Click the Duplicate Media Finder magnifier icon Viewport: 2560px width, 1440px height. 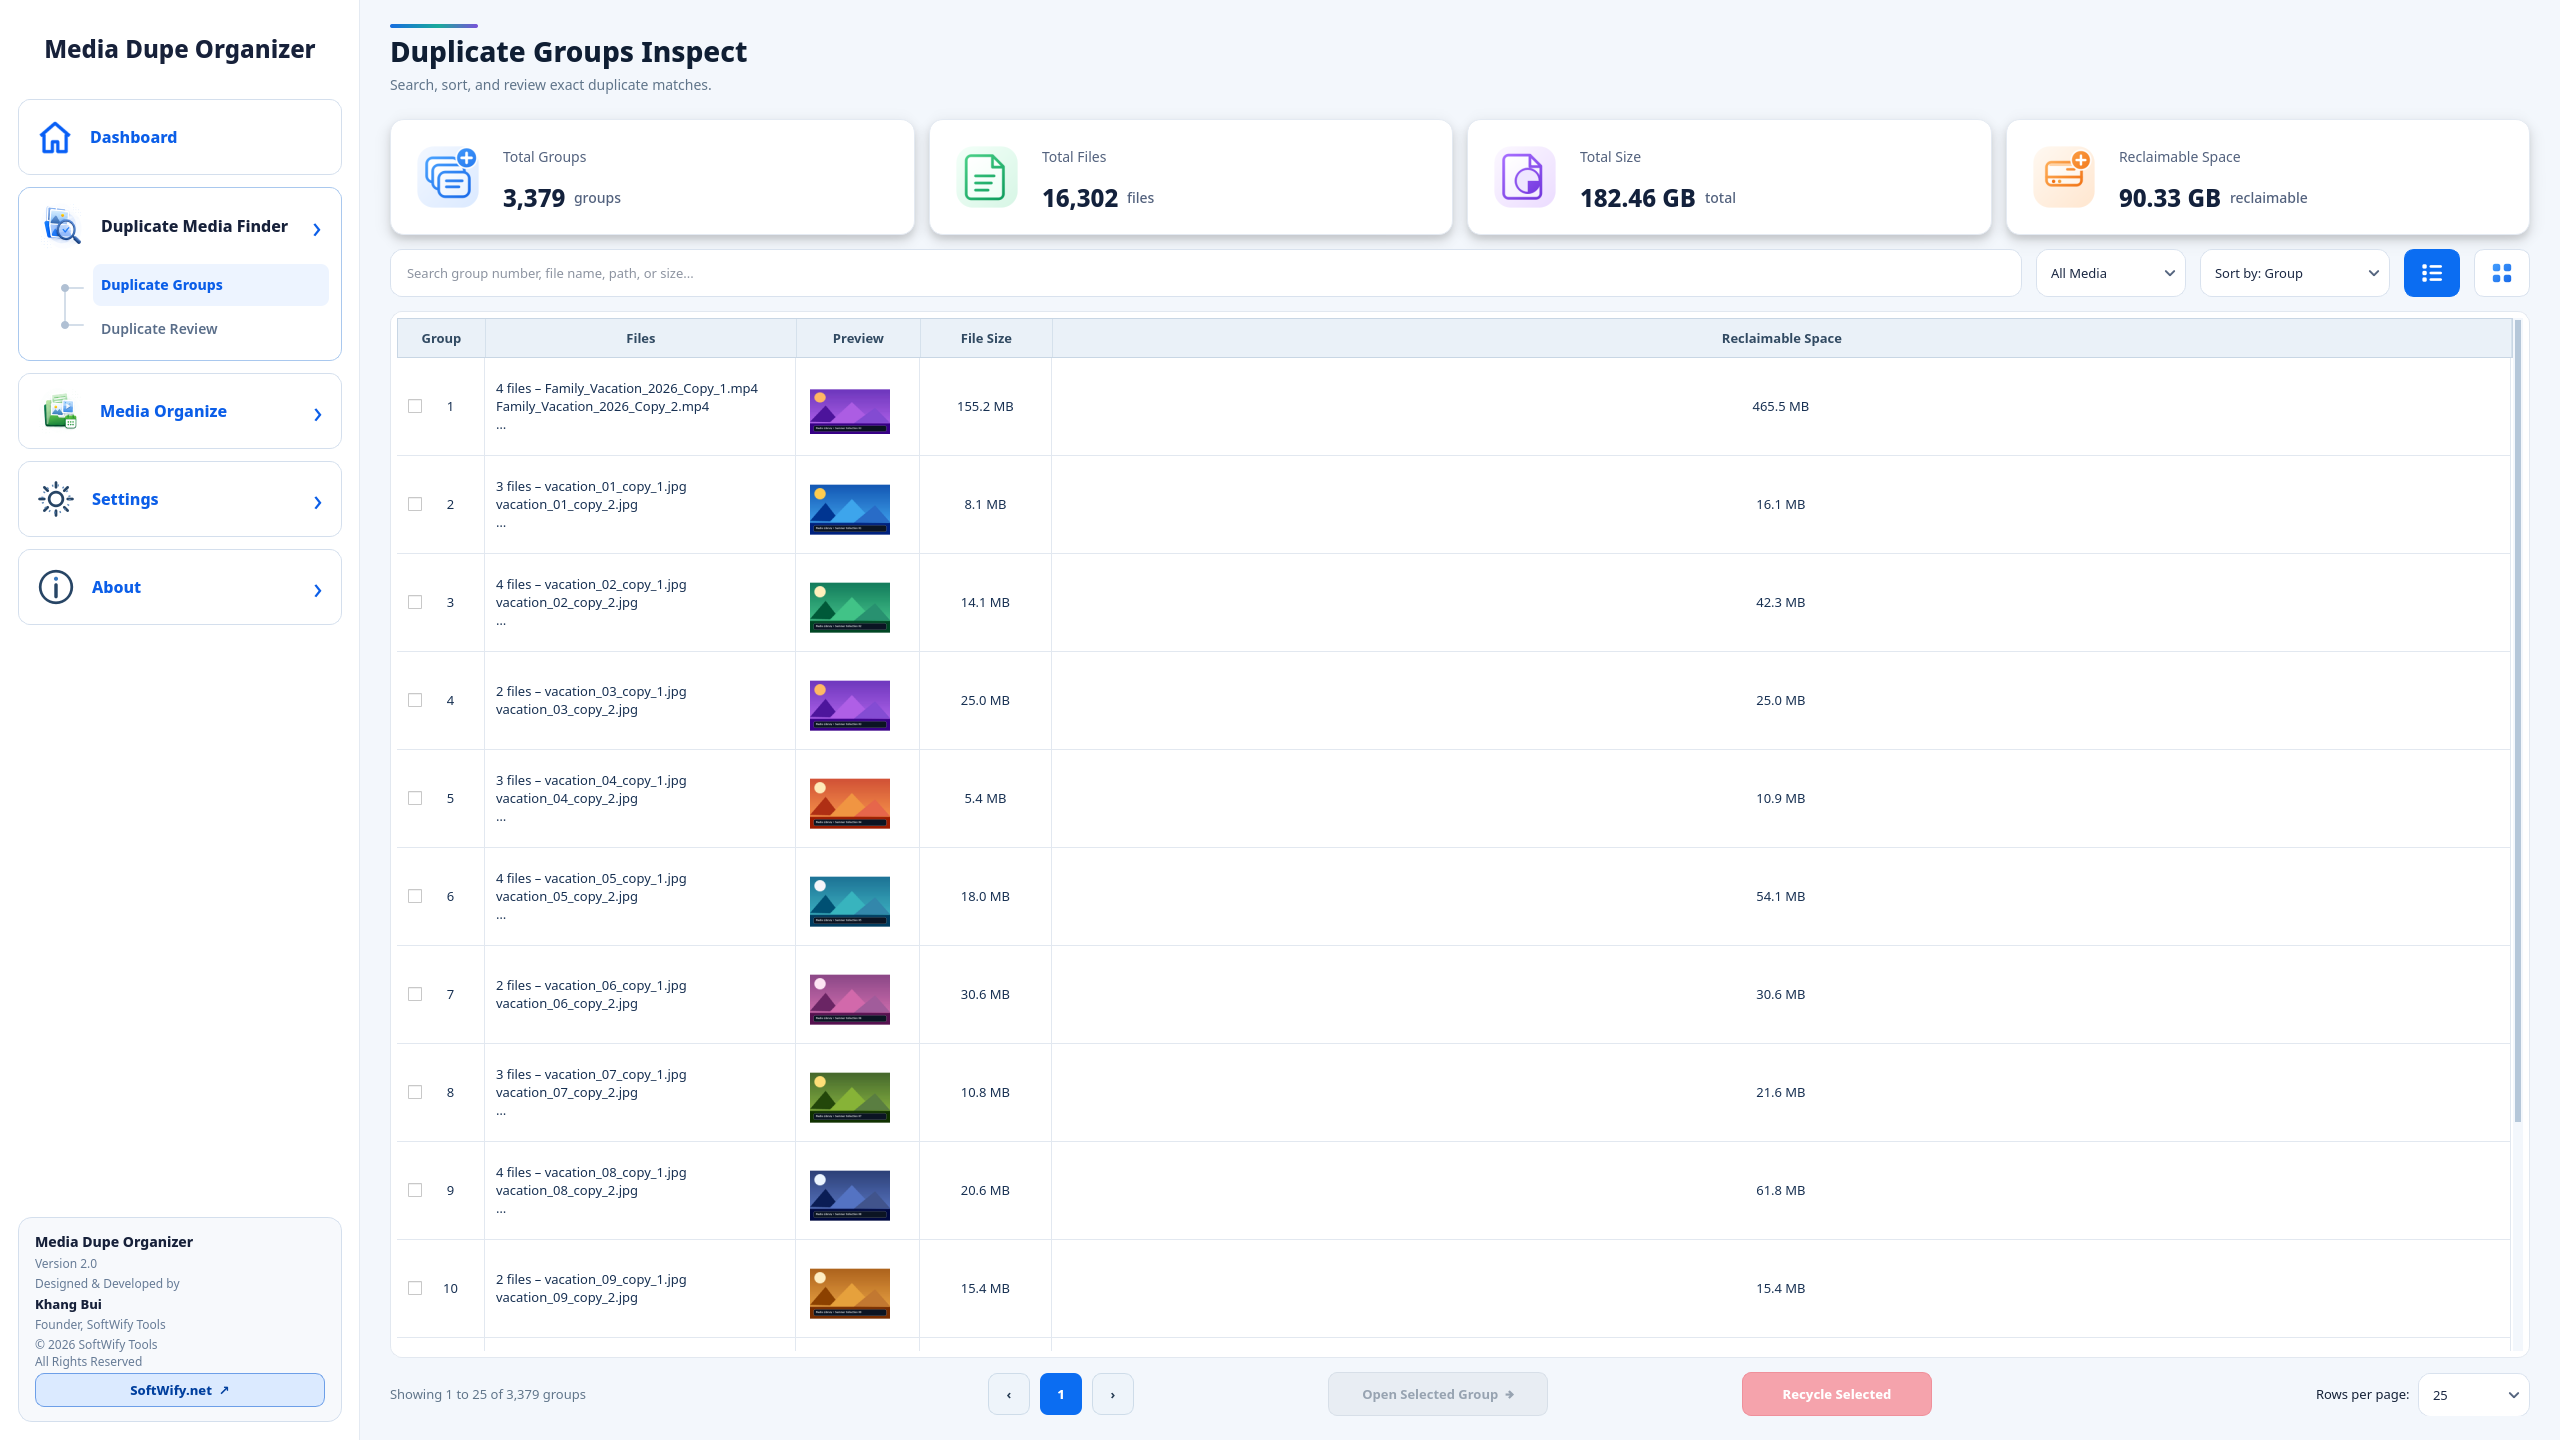[x=62, y=226]
